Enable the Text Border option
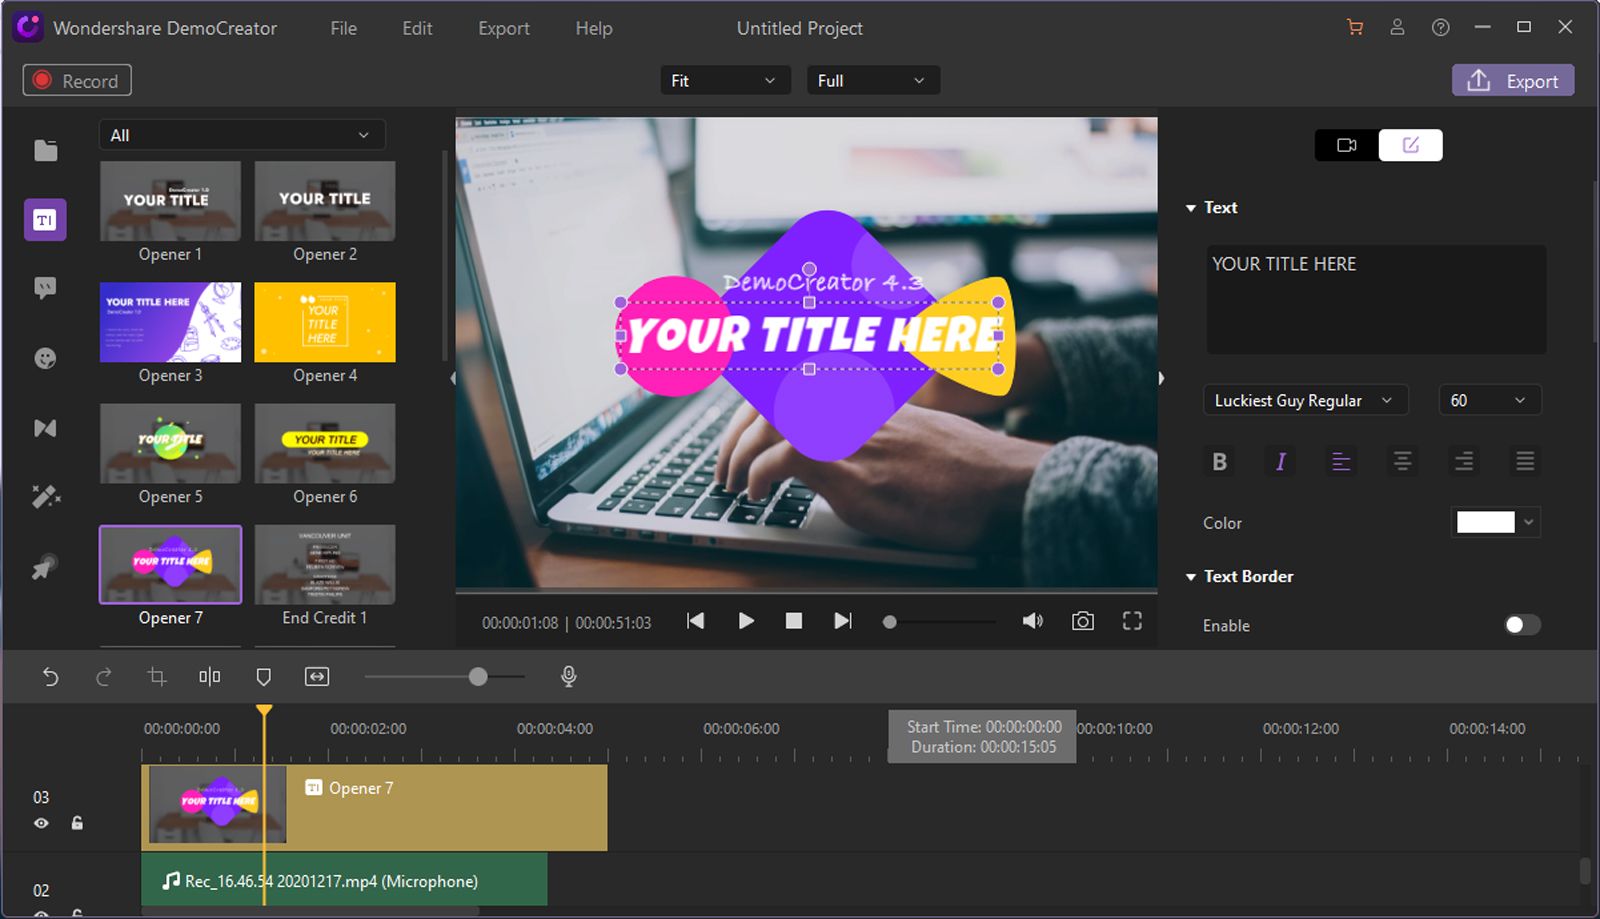 [1521, 625]
